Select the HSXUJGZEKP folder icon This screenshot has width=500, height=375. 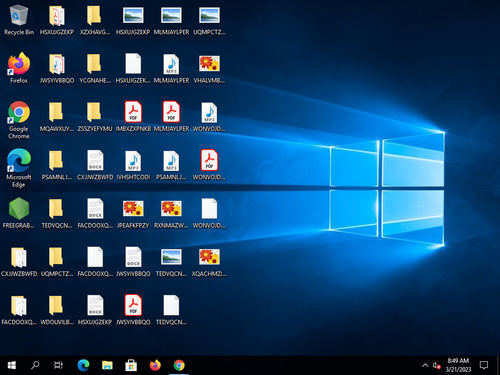pos(57,20)
